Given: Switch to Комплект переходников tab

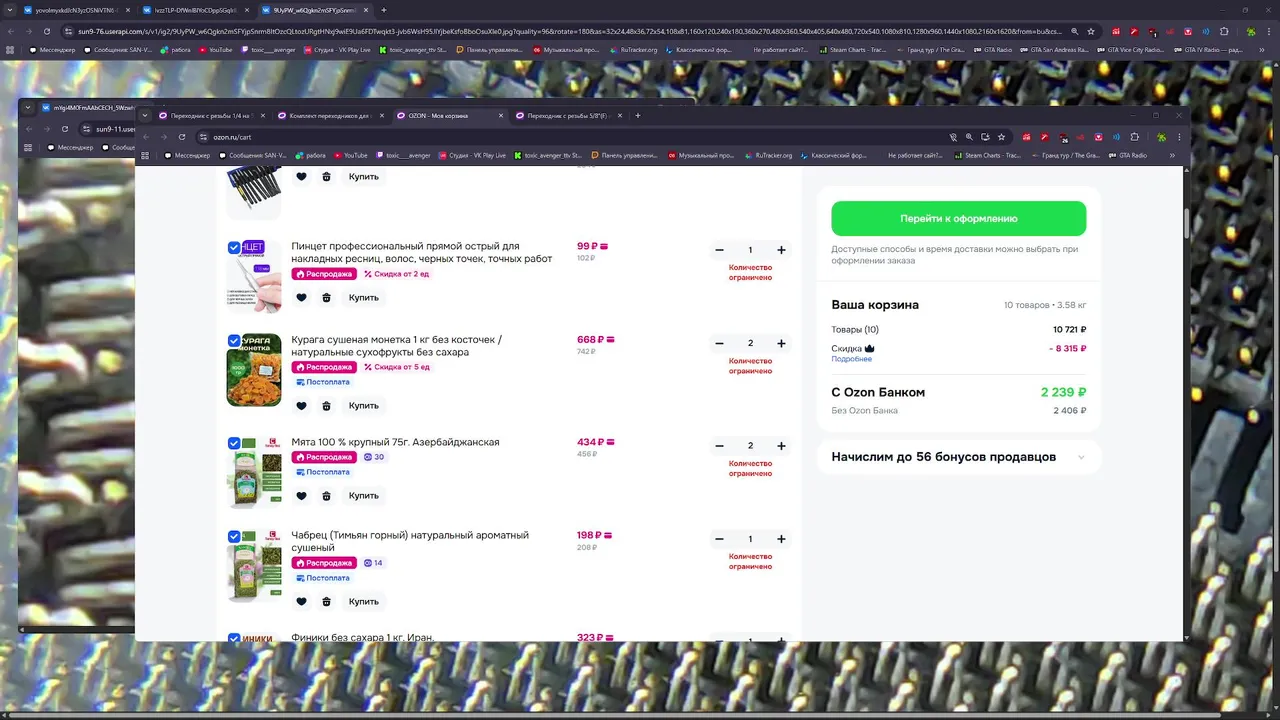Looking at the screenshot, I should (331, 116).
